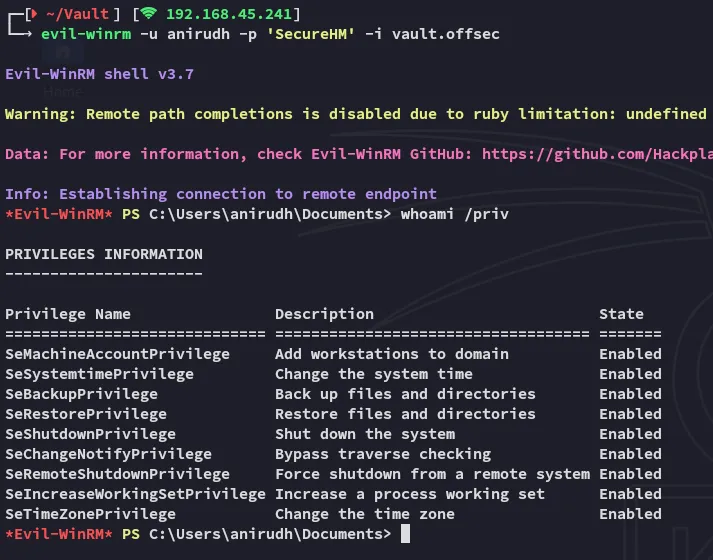The height and width of the screenshot is (560, 713).
Task: Click the evil-winrm command word
Action: tap(86, 34)
